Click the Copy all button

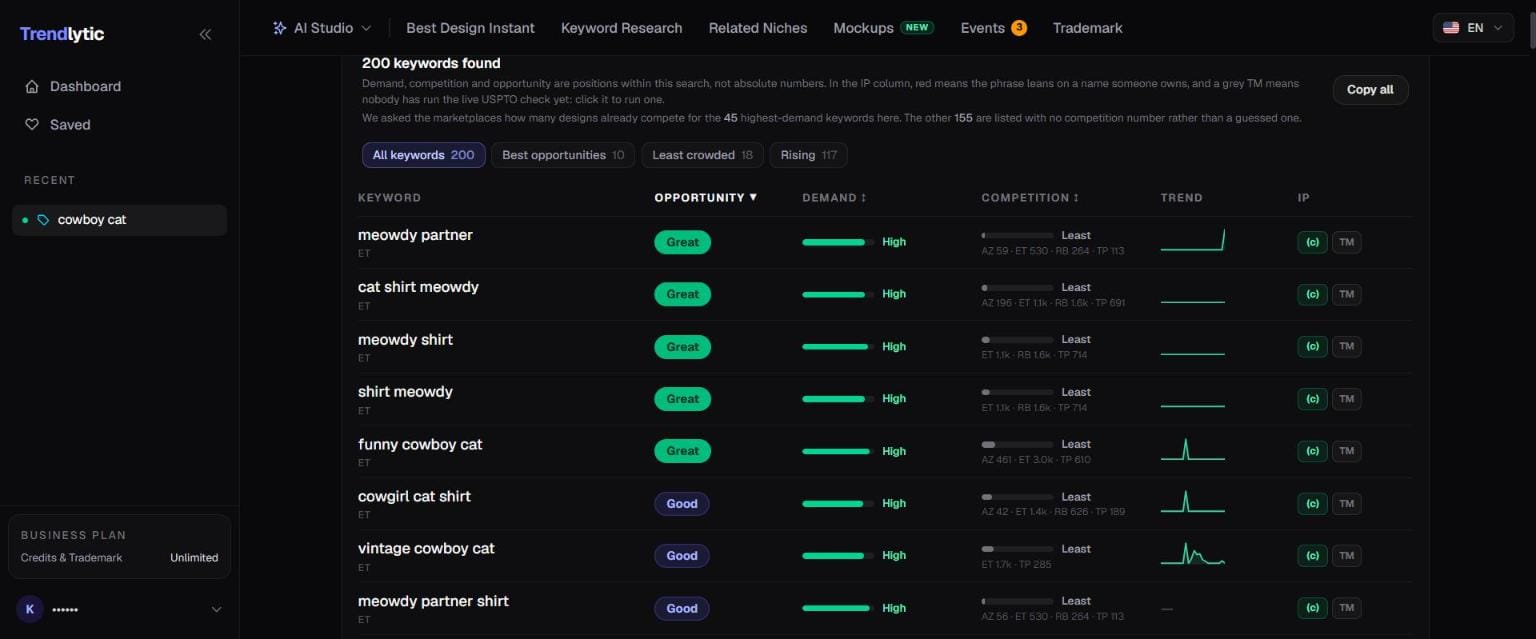(1370, 90)
